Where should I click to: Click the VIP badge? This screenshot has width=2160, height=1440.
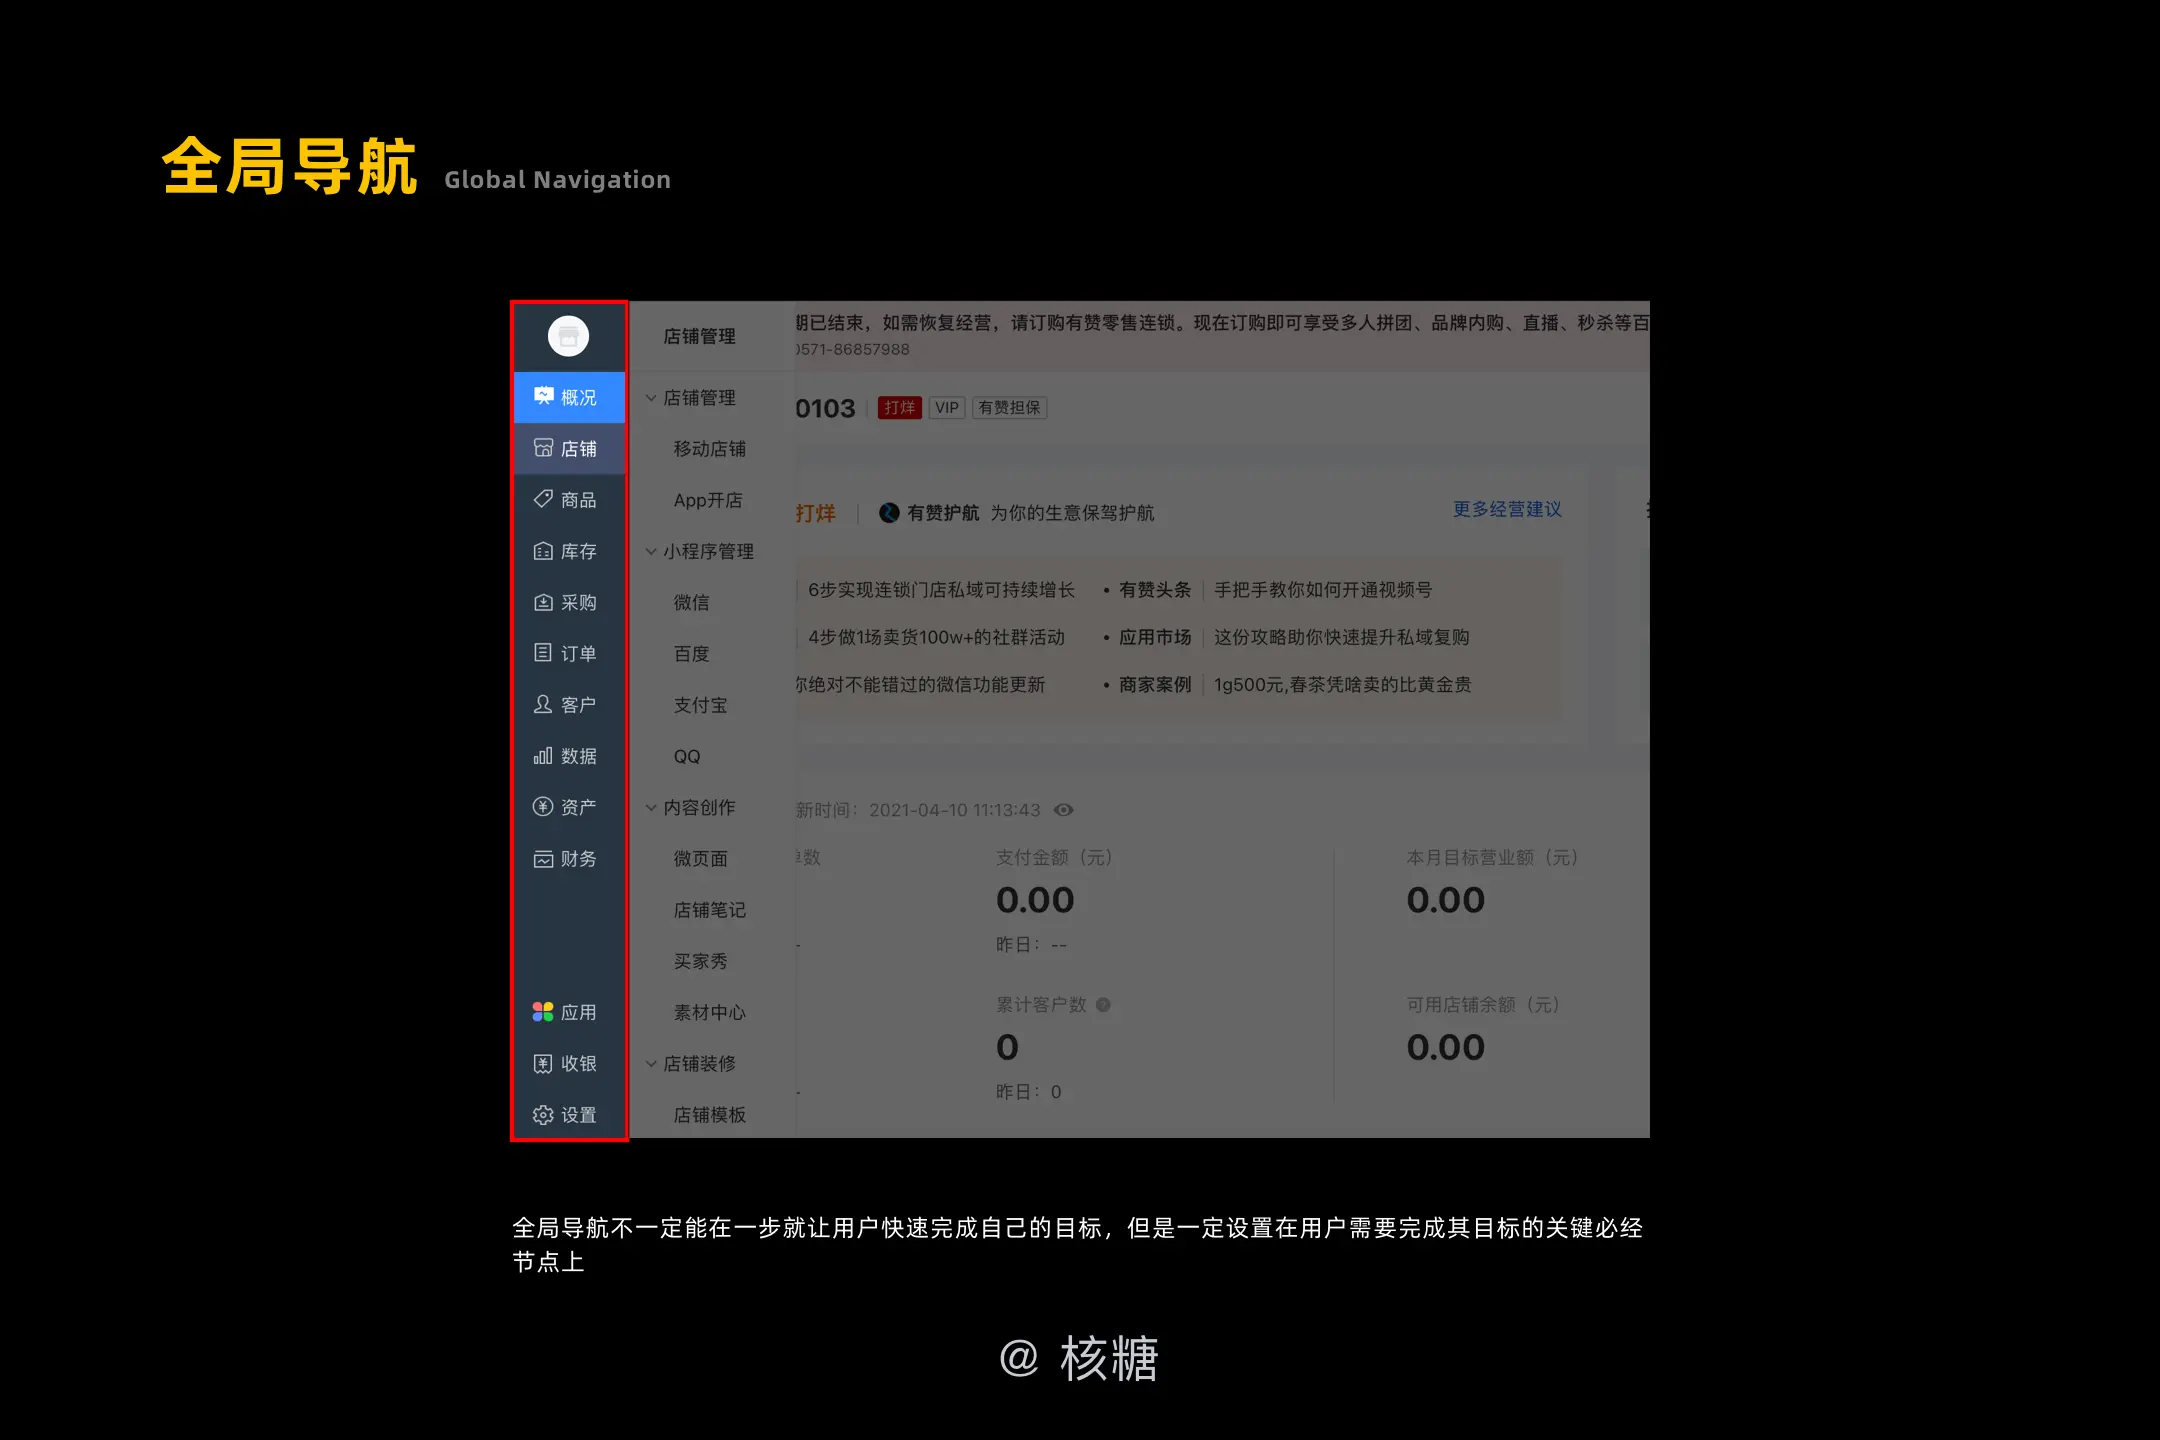coord(947,408)
